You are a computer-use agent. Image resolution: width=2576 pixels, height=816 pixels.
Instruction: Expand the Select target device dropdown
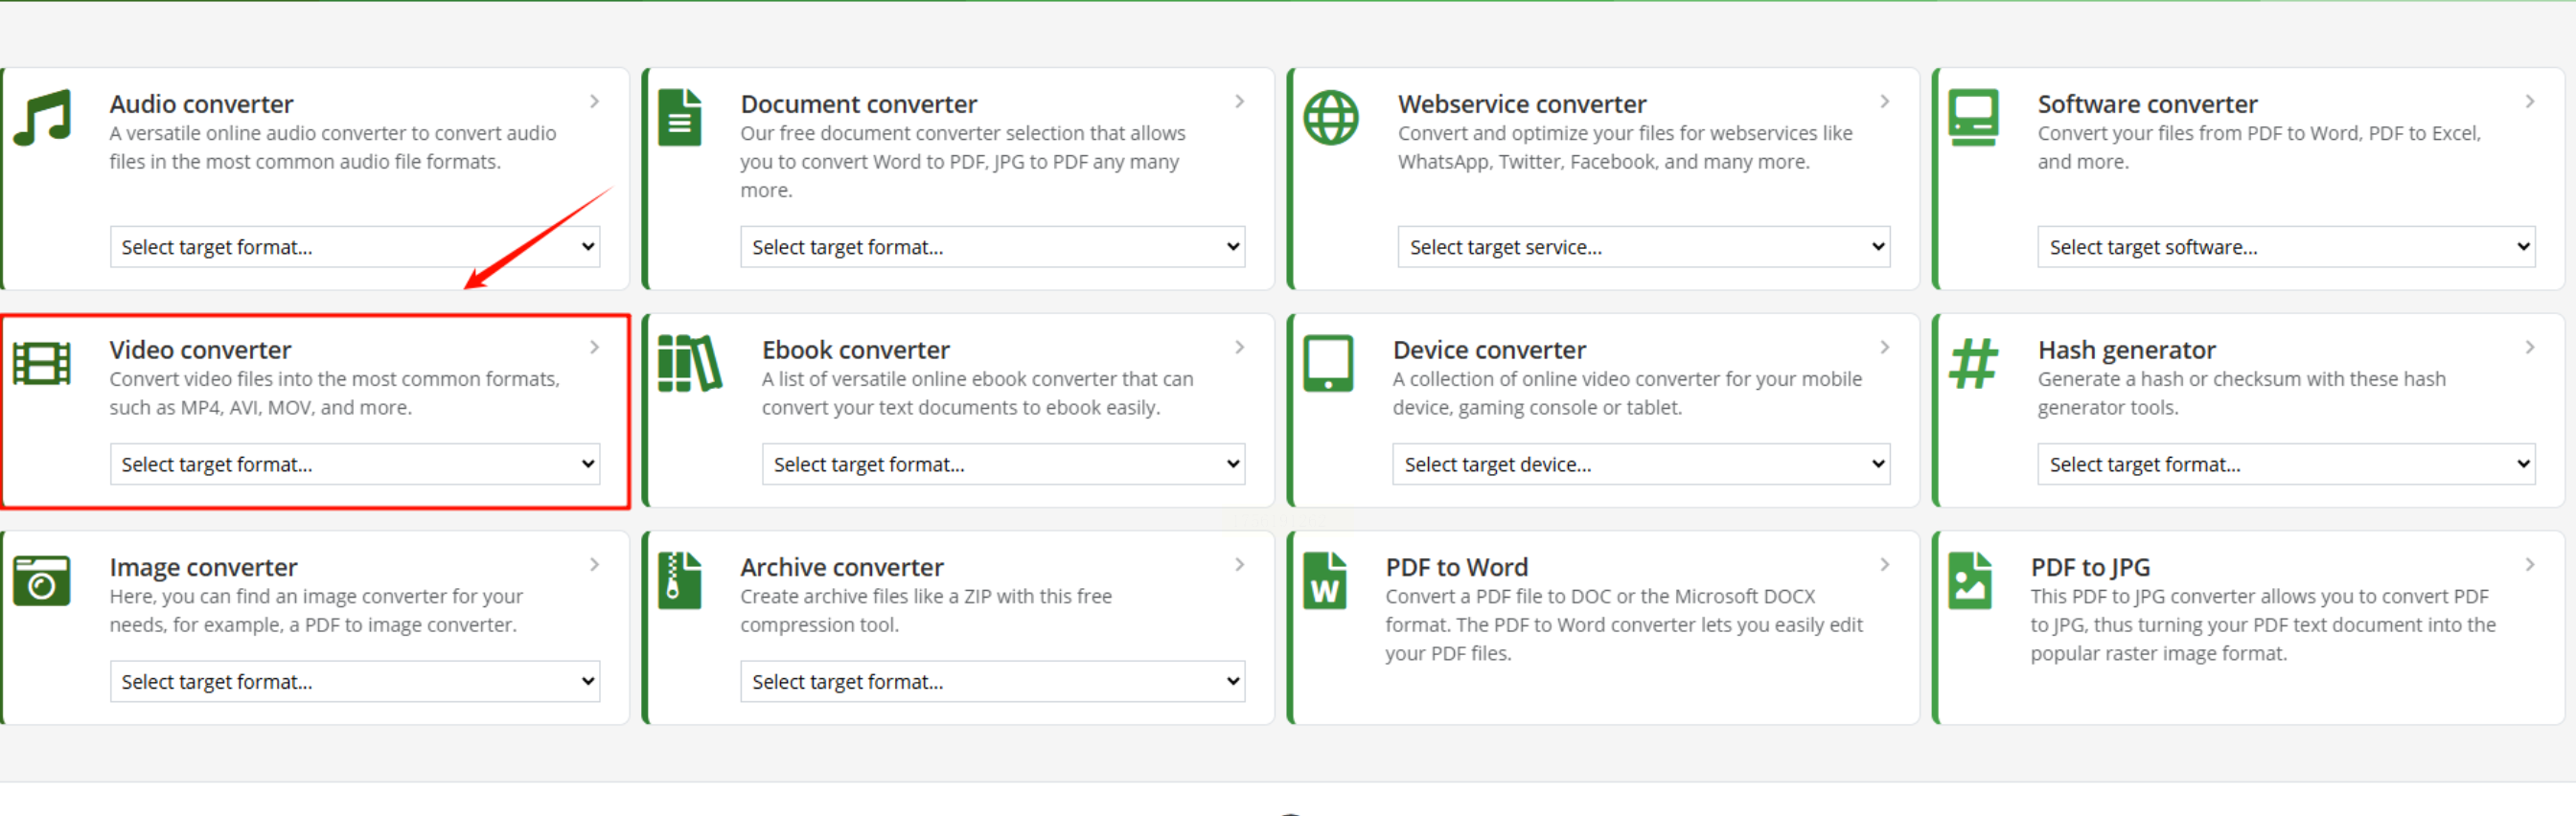1641,464
